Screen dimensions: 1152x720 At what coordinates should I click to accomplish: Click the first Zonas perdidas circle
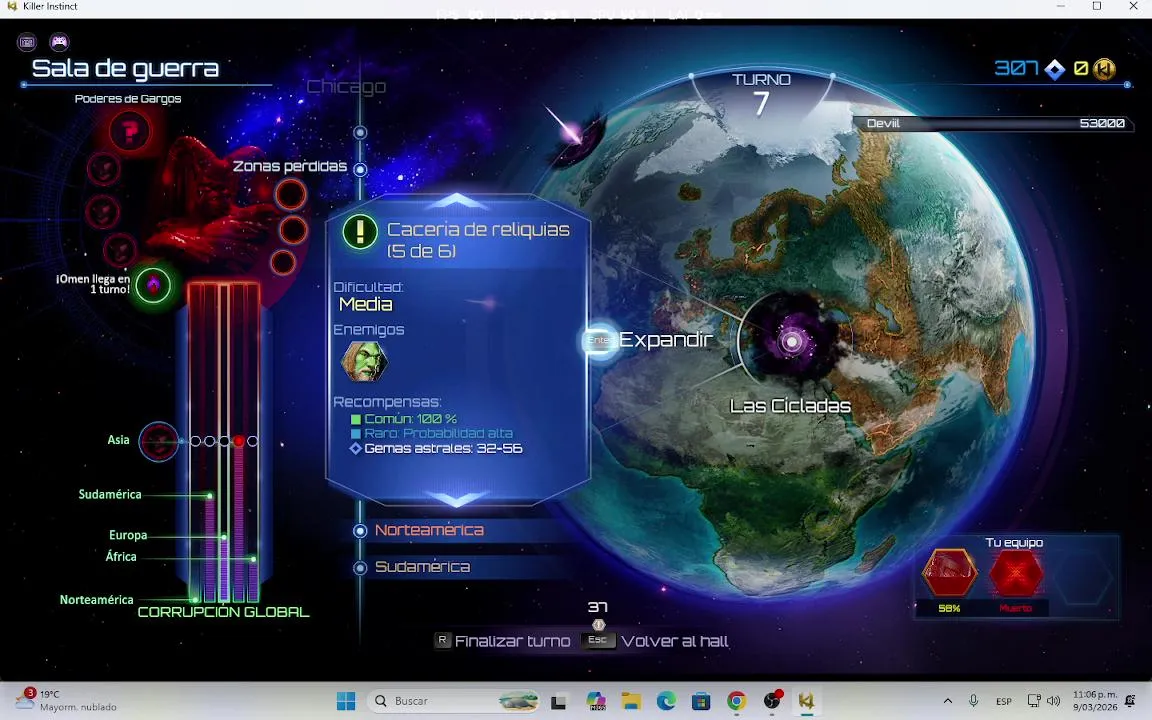291,195
